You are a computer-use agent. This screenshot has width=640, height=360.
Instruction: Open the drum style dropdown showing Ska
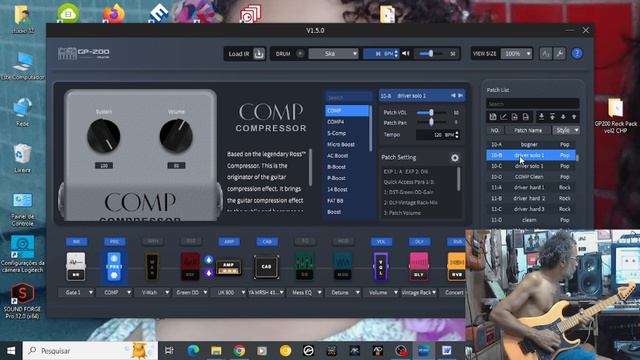point(333,53)
